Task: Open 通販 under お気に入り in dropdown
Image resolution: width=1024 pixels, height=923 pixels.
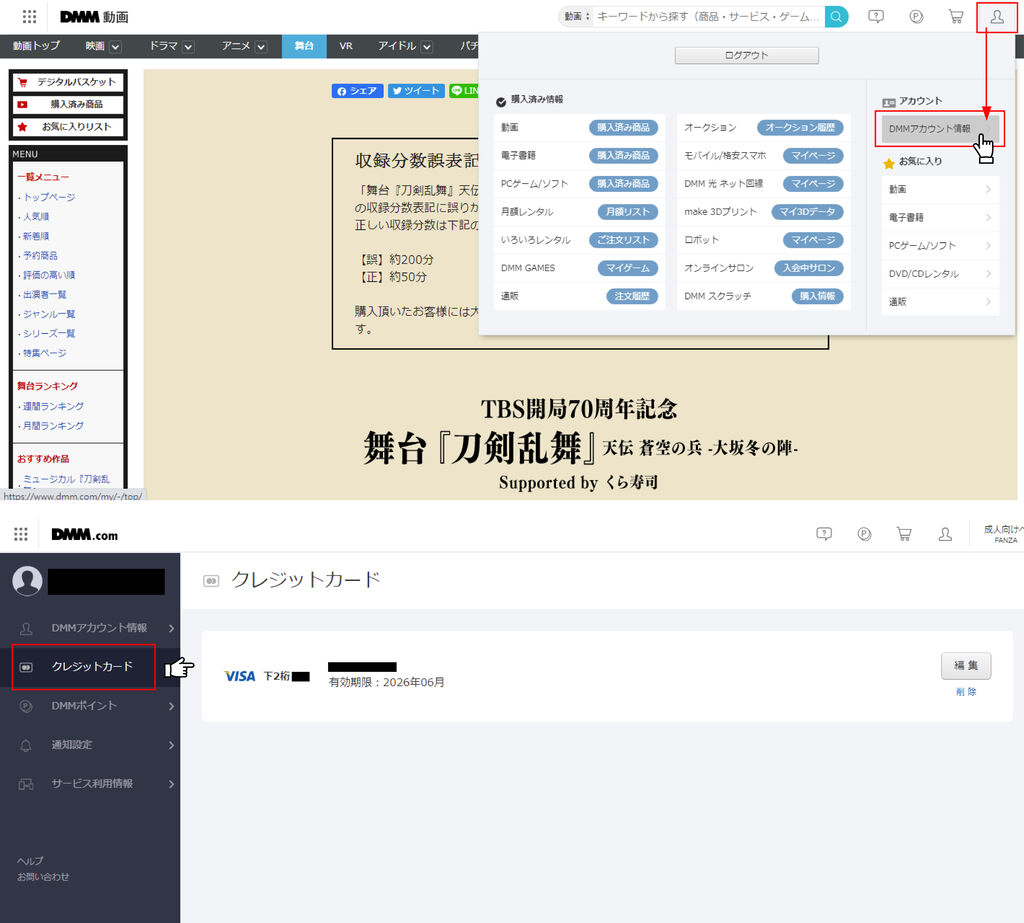Action: click(940, 301)
